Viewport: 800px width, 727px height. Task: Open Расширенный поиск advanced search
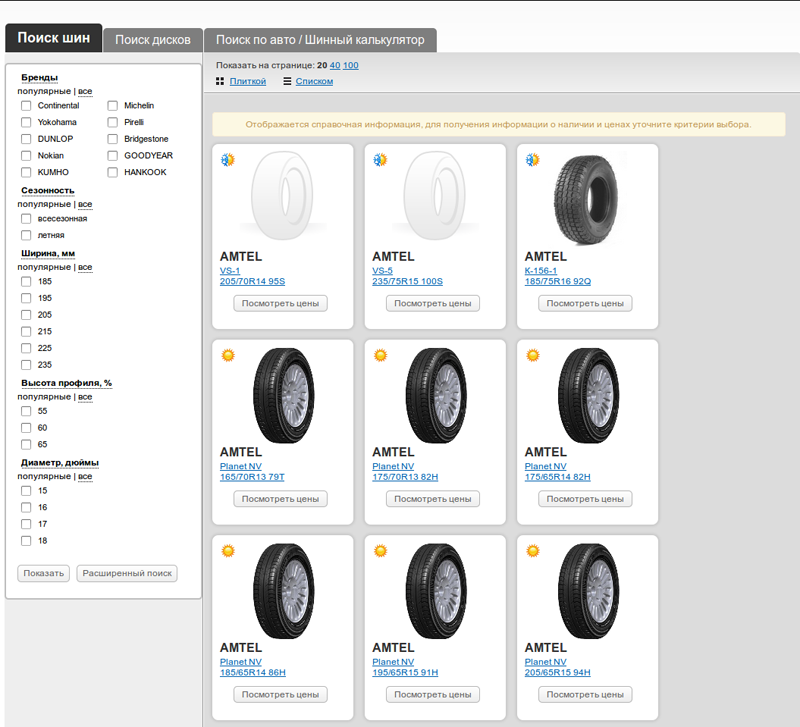(127, 573)
